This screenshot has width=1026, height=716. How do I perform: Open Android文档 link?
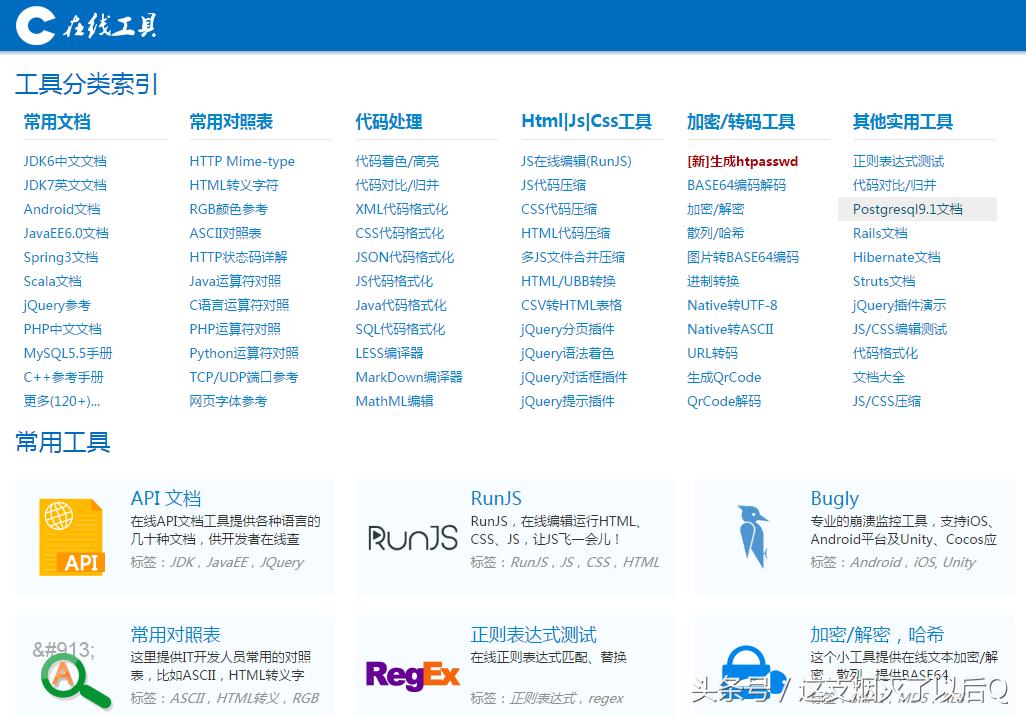point(62,209)
